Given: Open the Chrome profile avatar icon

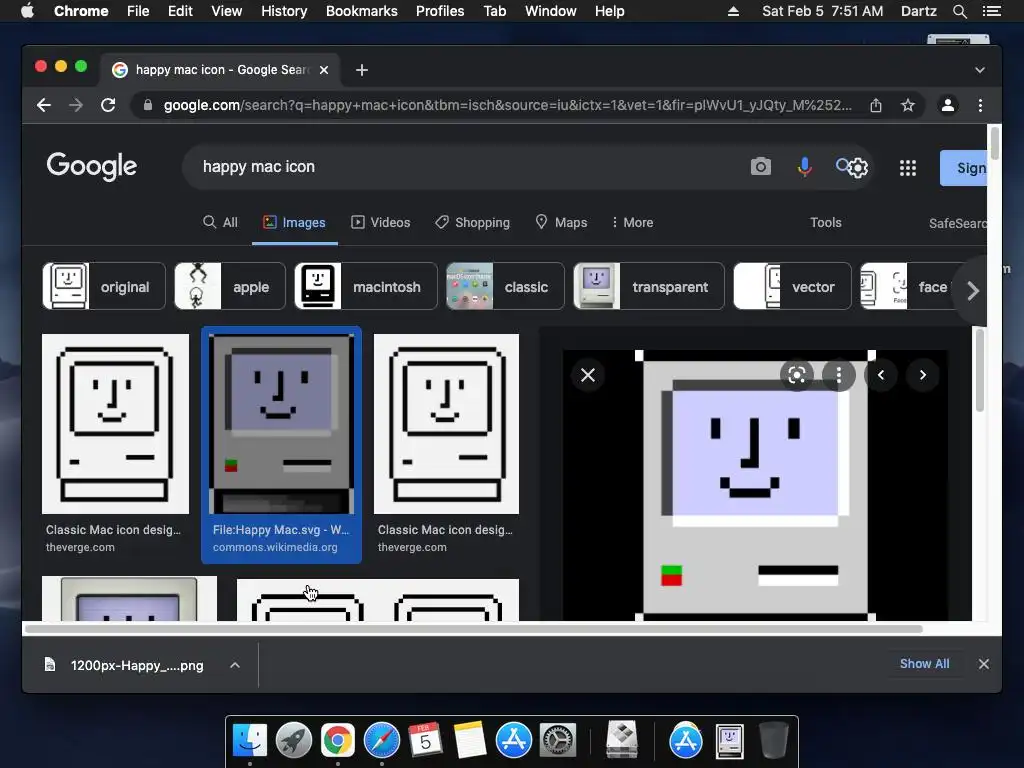Looking at the screenshot, I should tap(948, 105).
